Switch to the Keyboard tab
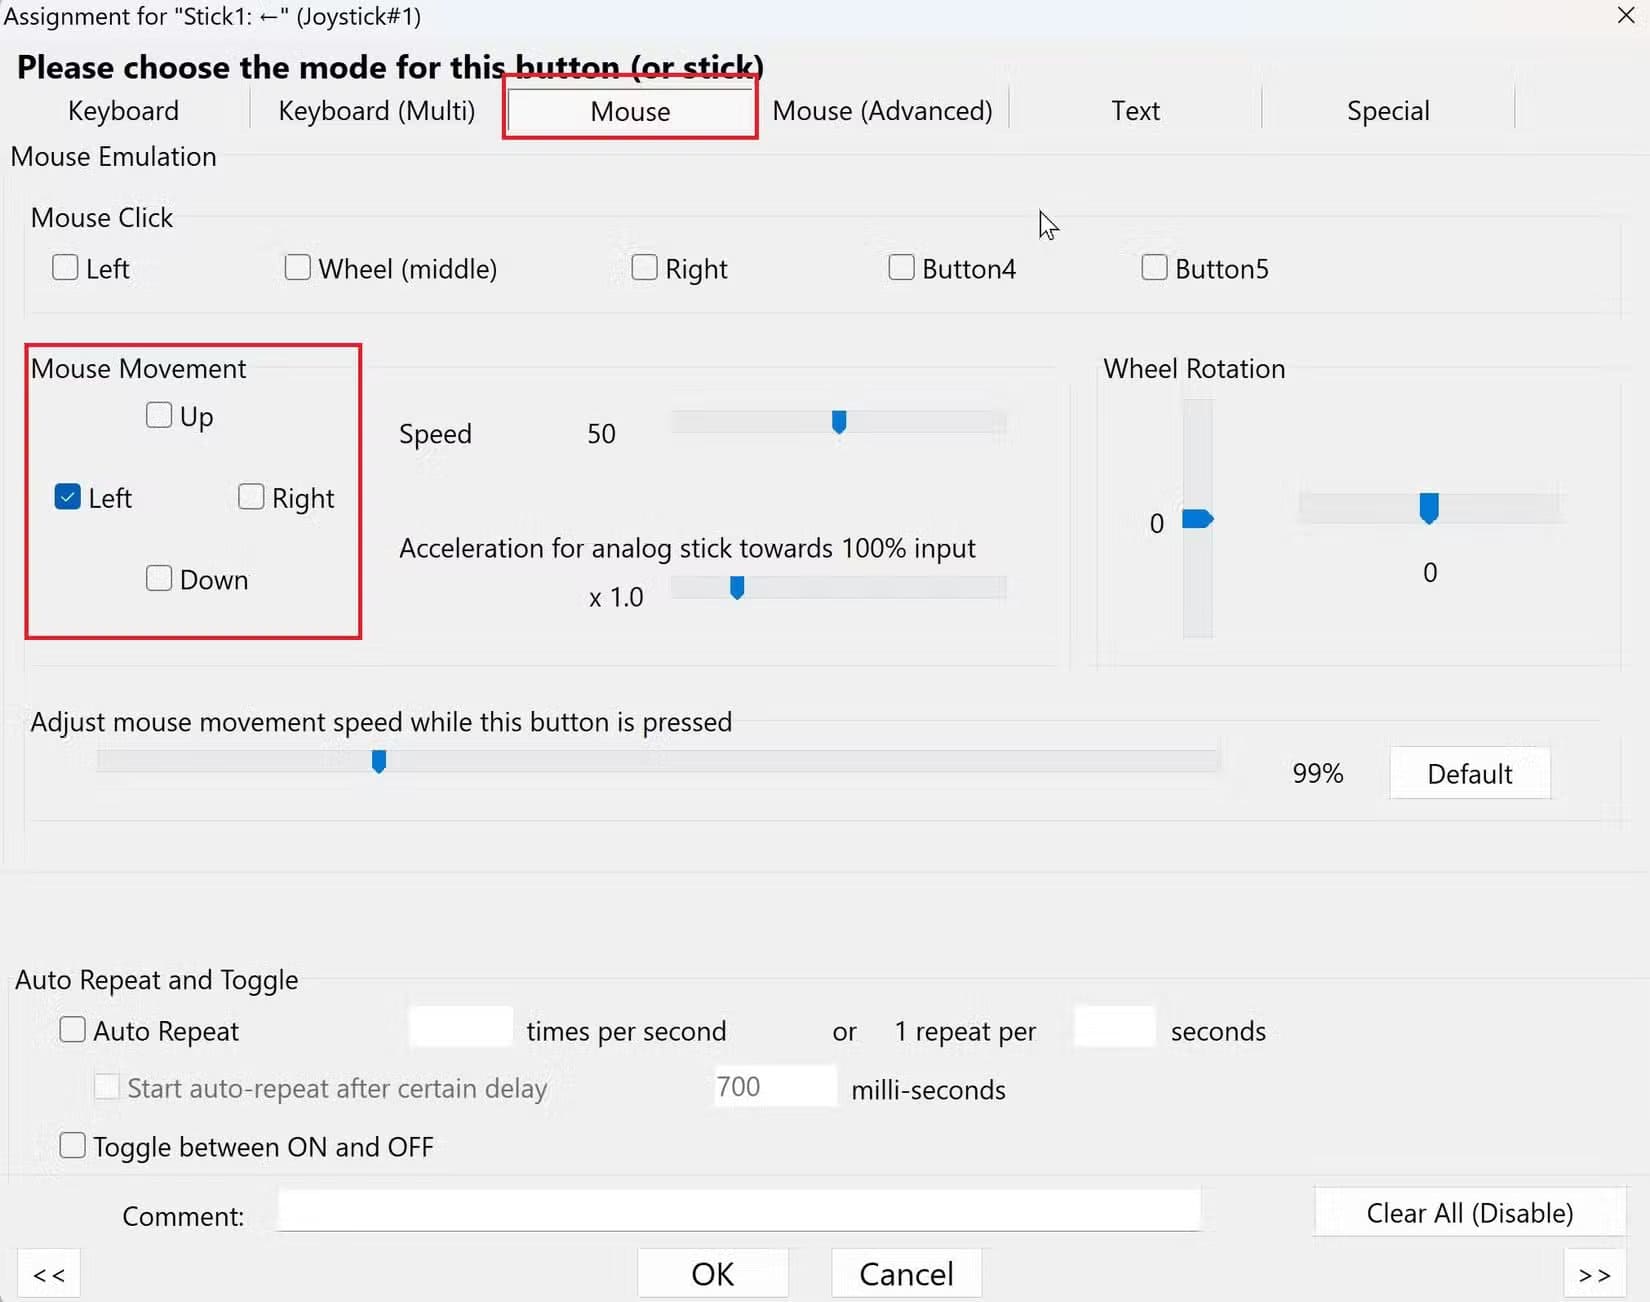The image size is (1650, 1302). point(124,110)
